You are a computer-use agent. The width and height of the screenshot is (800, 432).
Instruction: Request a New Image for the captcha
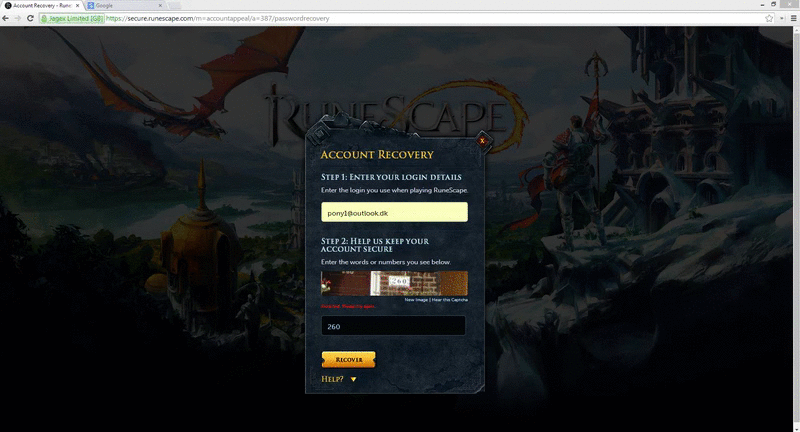click(416, 300)
